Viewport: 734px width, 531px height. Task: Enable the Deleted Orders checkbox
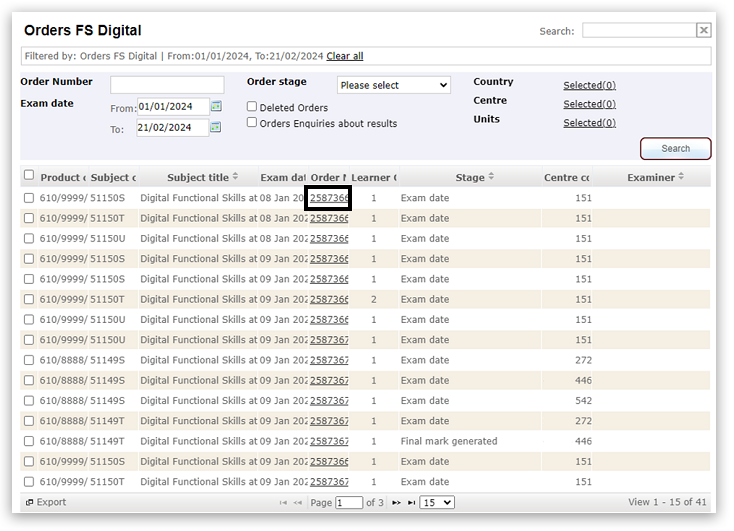(252, 107)
